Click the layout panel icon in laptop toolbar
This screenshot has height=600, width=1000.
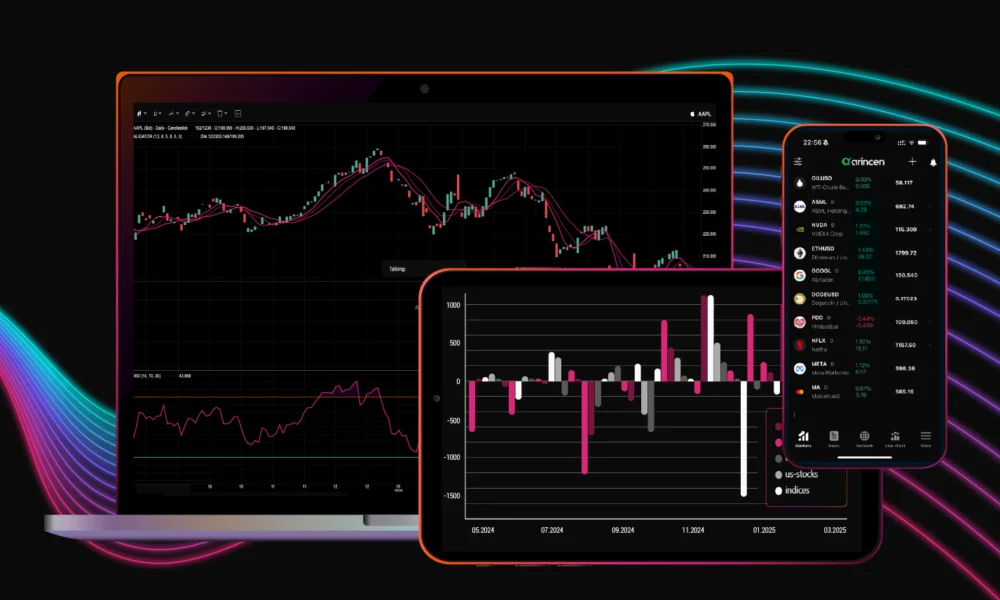point(238,113)
